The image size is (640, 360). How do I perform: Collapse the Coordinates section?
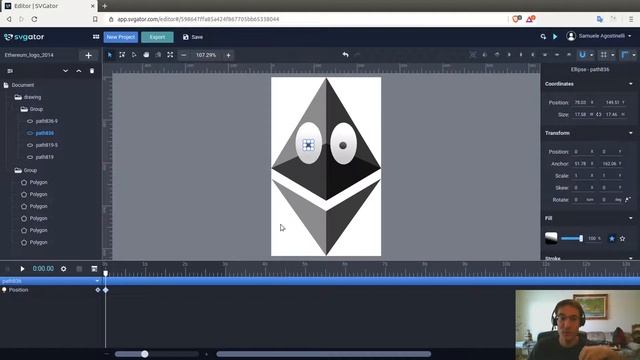click(631, 84)
